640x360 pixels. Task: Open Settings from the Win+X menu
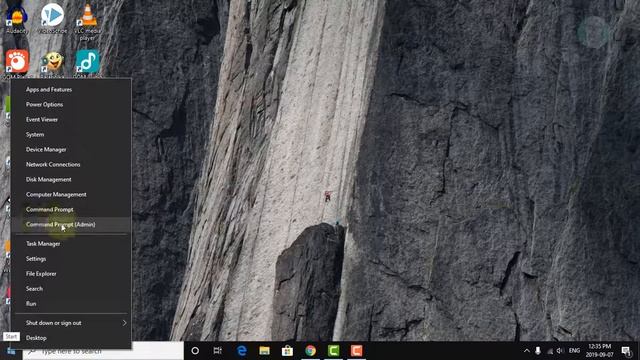click(71, 259)
